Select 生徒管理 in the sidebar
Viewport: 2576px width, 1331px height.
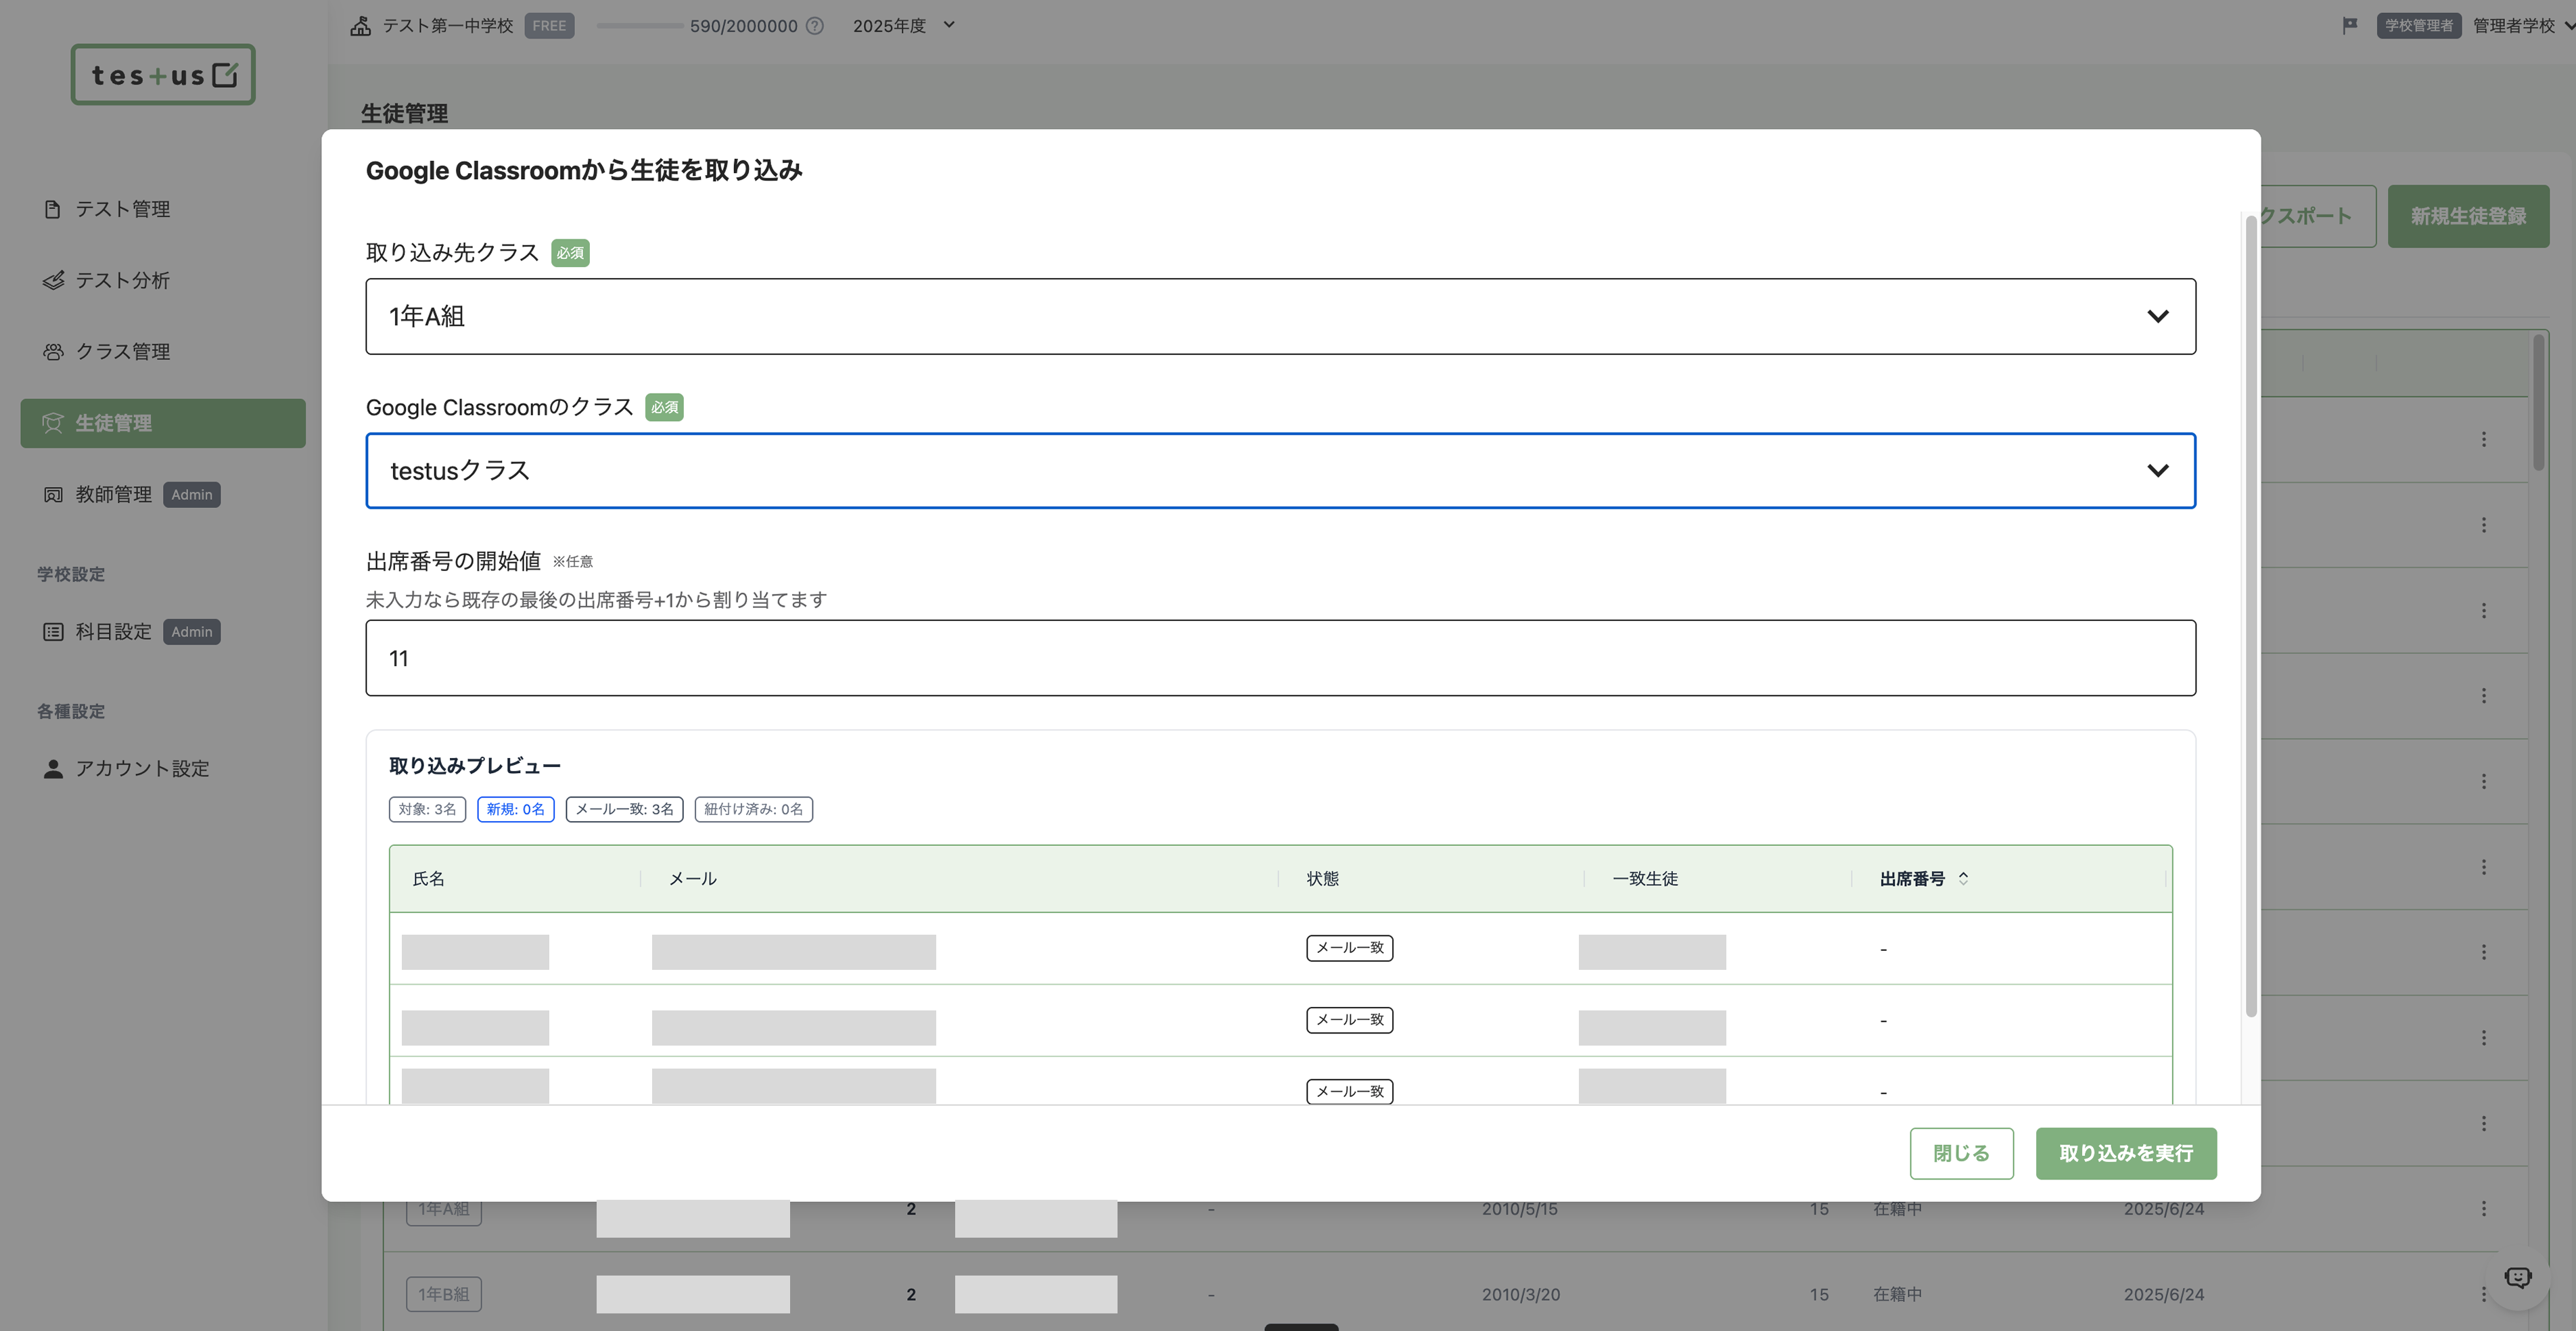163,423
